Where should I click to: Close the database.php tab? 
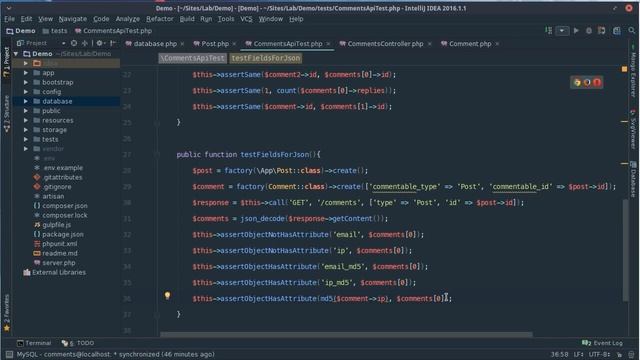pyautogui.click(x=182, y=44)
